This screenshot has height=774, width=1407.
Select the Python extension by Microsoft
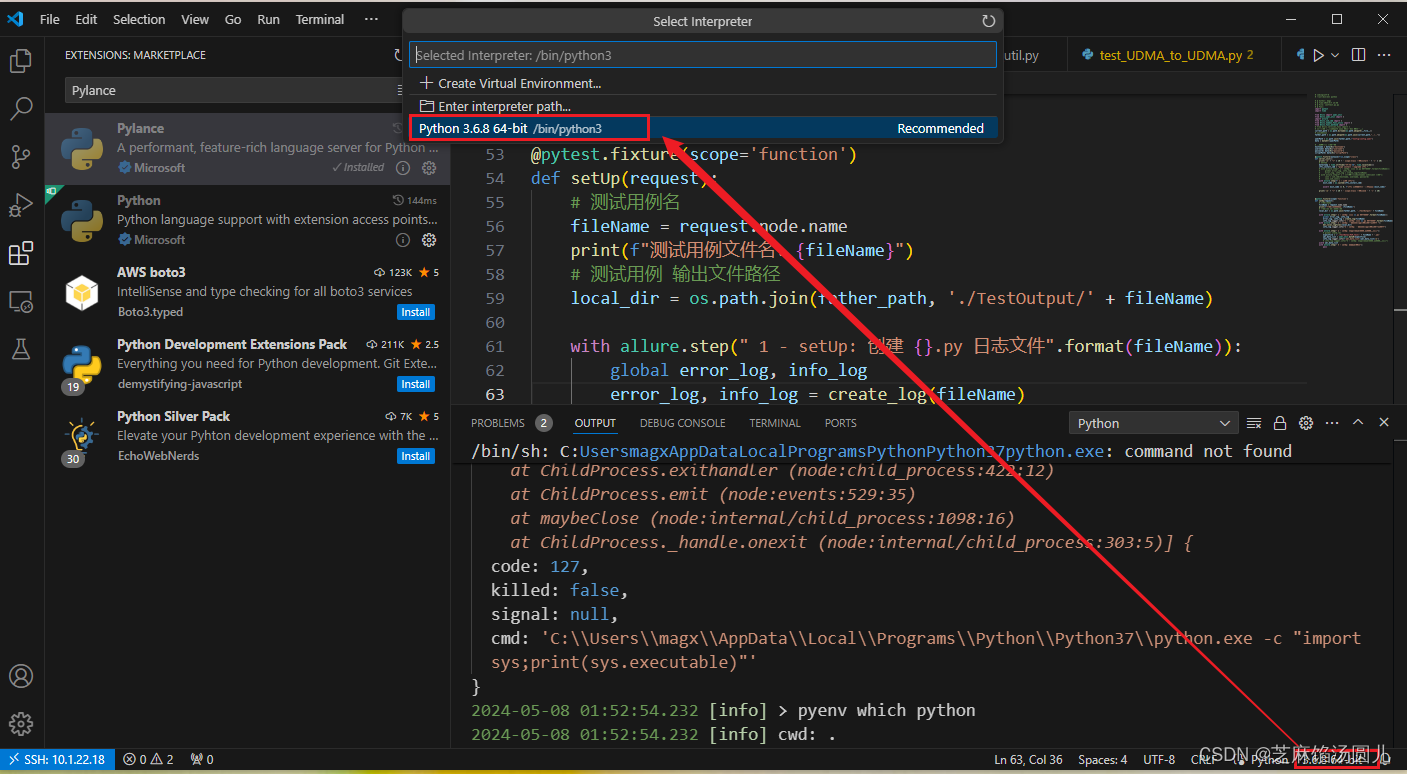[247, 220]
